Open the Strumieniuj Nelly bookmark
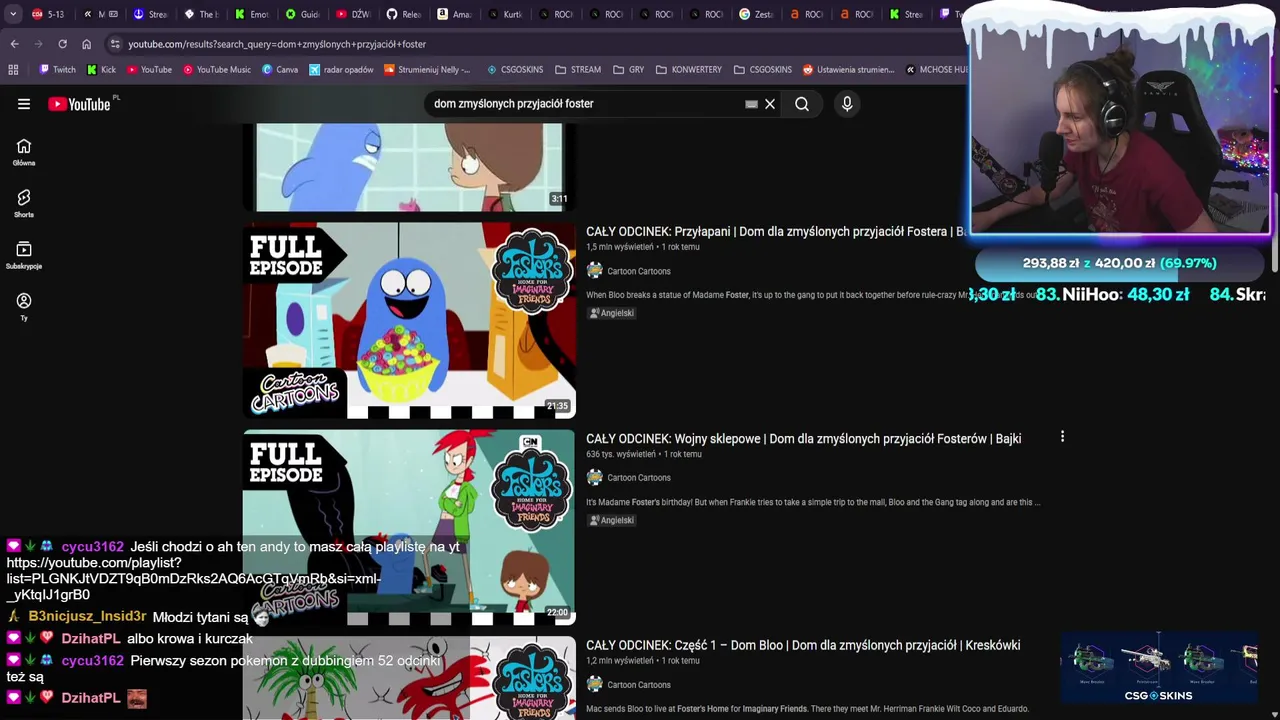This screenshot has height=720, width=1280. pos(428,70)
